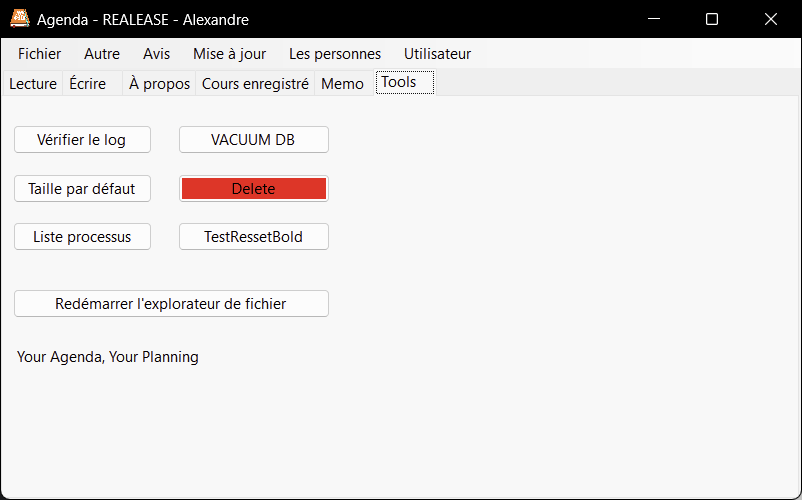Open the Utilisateur menu
The height and width of the screenshot is (500, 802).
click(437, 54)
